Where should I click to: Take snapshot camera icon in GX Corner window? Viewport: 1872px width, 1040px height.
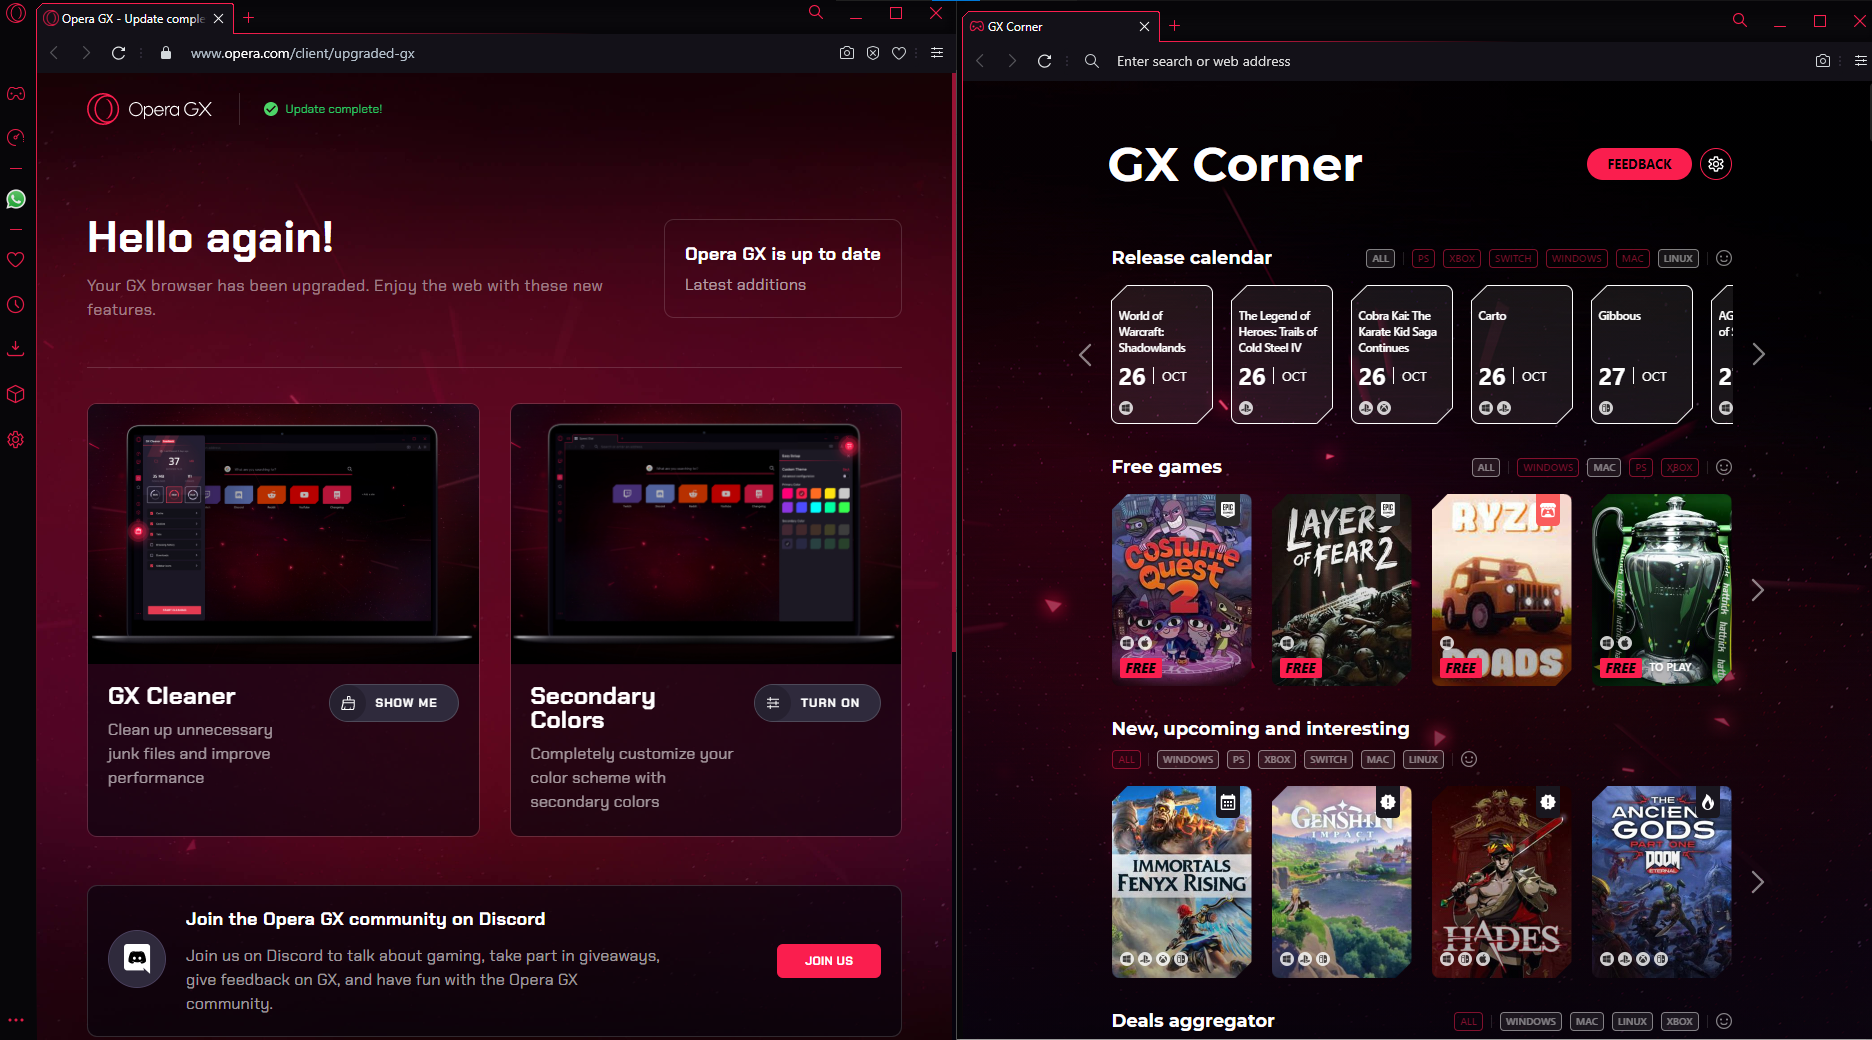pyautogui.click(x=1823, y=61)
